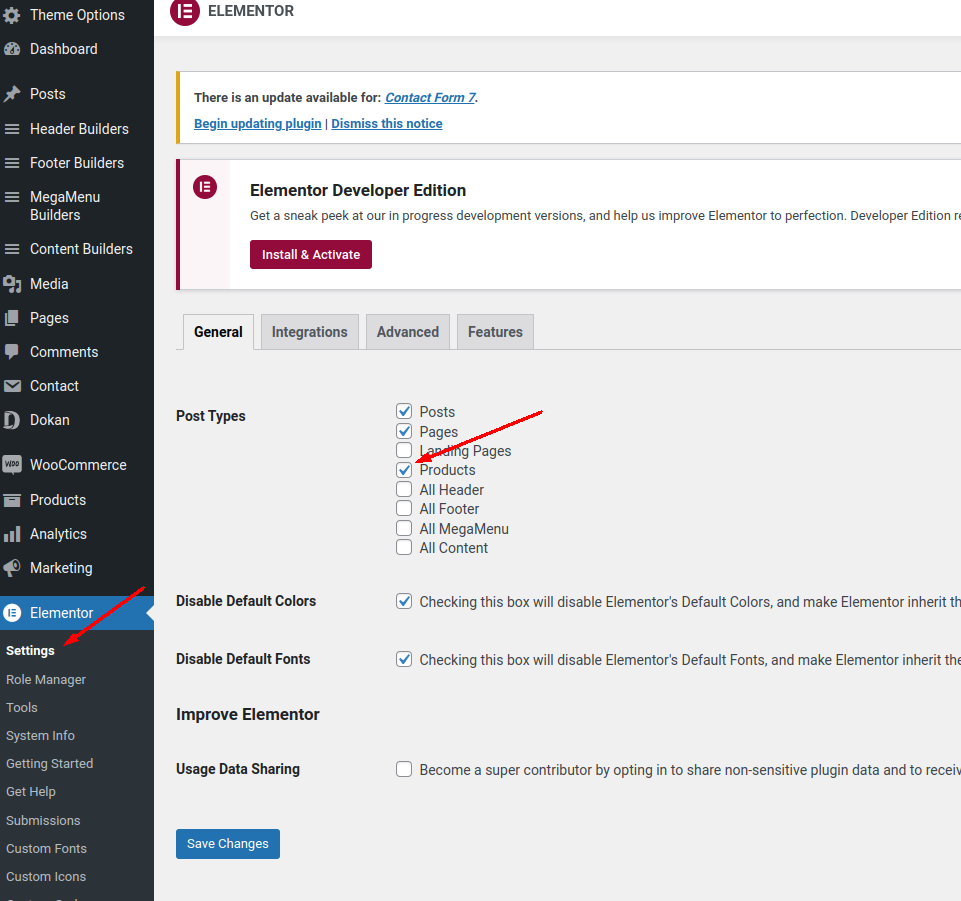Click the MegaMenu Builders menu icon
Screen dimensions: 961x901
click(x=12, y=197)
